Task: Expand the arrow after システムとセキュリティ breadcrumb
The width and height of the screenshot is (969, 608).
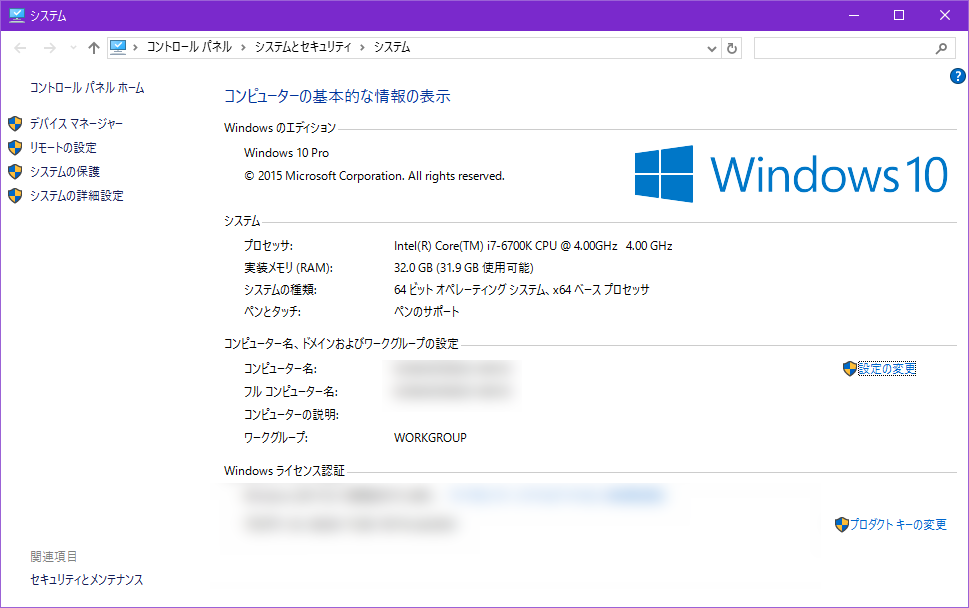Action: tap(362, 48)
